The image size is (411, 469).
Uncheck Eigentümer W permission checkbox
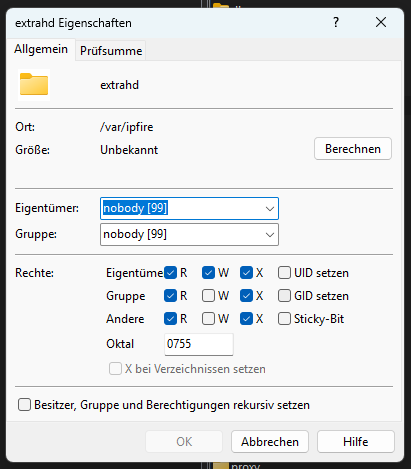208,273
